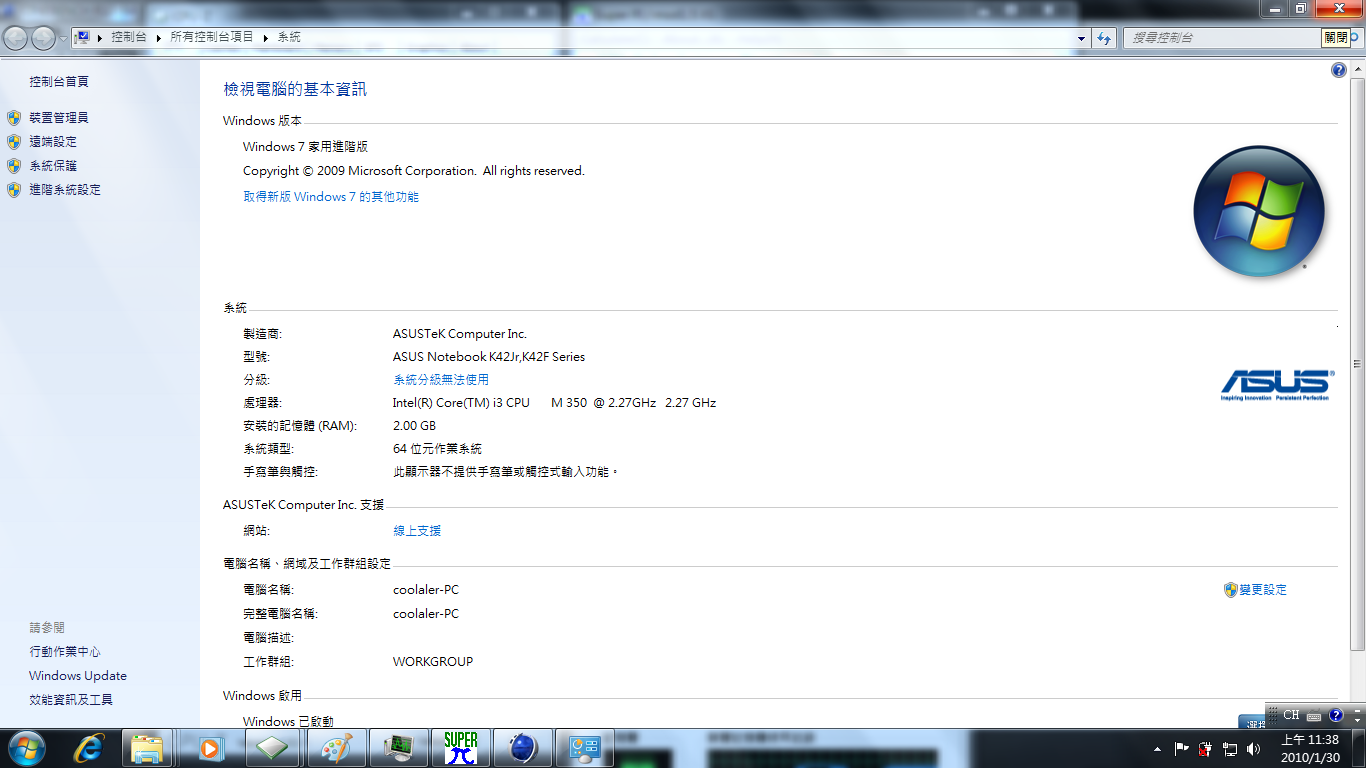Expand arrow after 所有控制台項目 breadcrumb

tap(266, 37)
